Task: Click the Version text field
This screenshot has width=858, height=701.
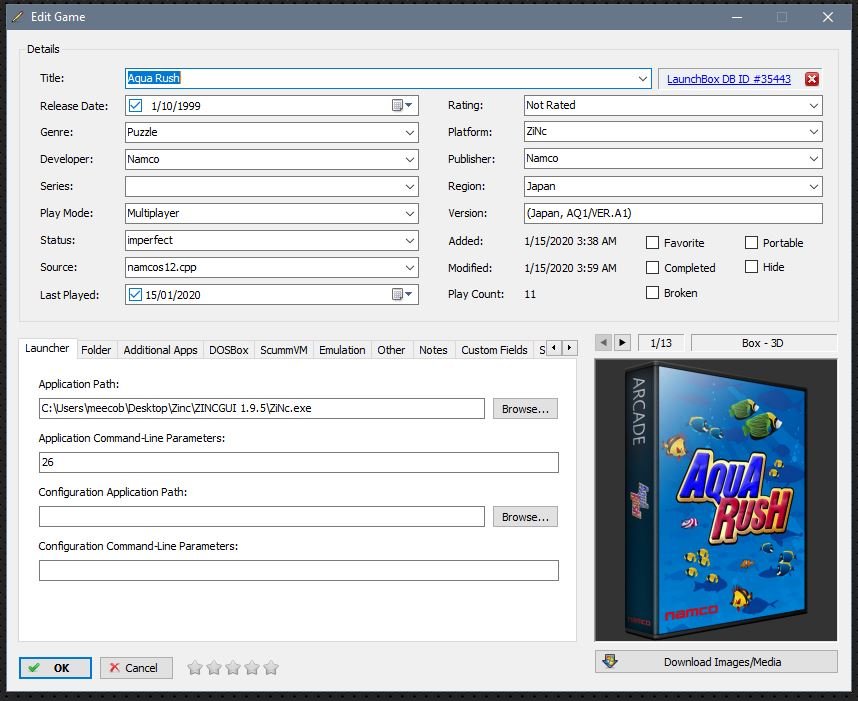Action: click(673, 213)
